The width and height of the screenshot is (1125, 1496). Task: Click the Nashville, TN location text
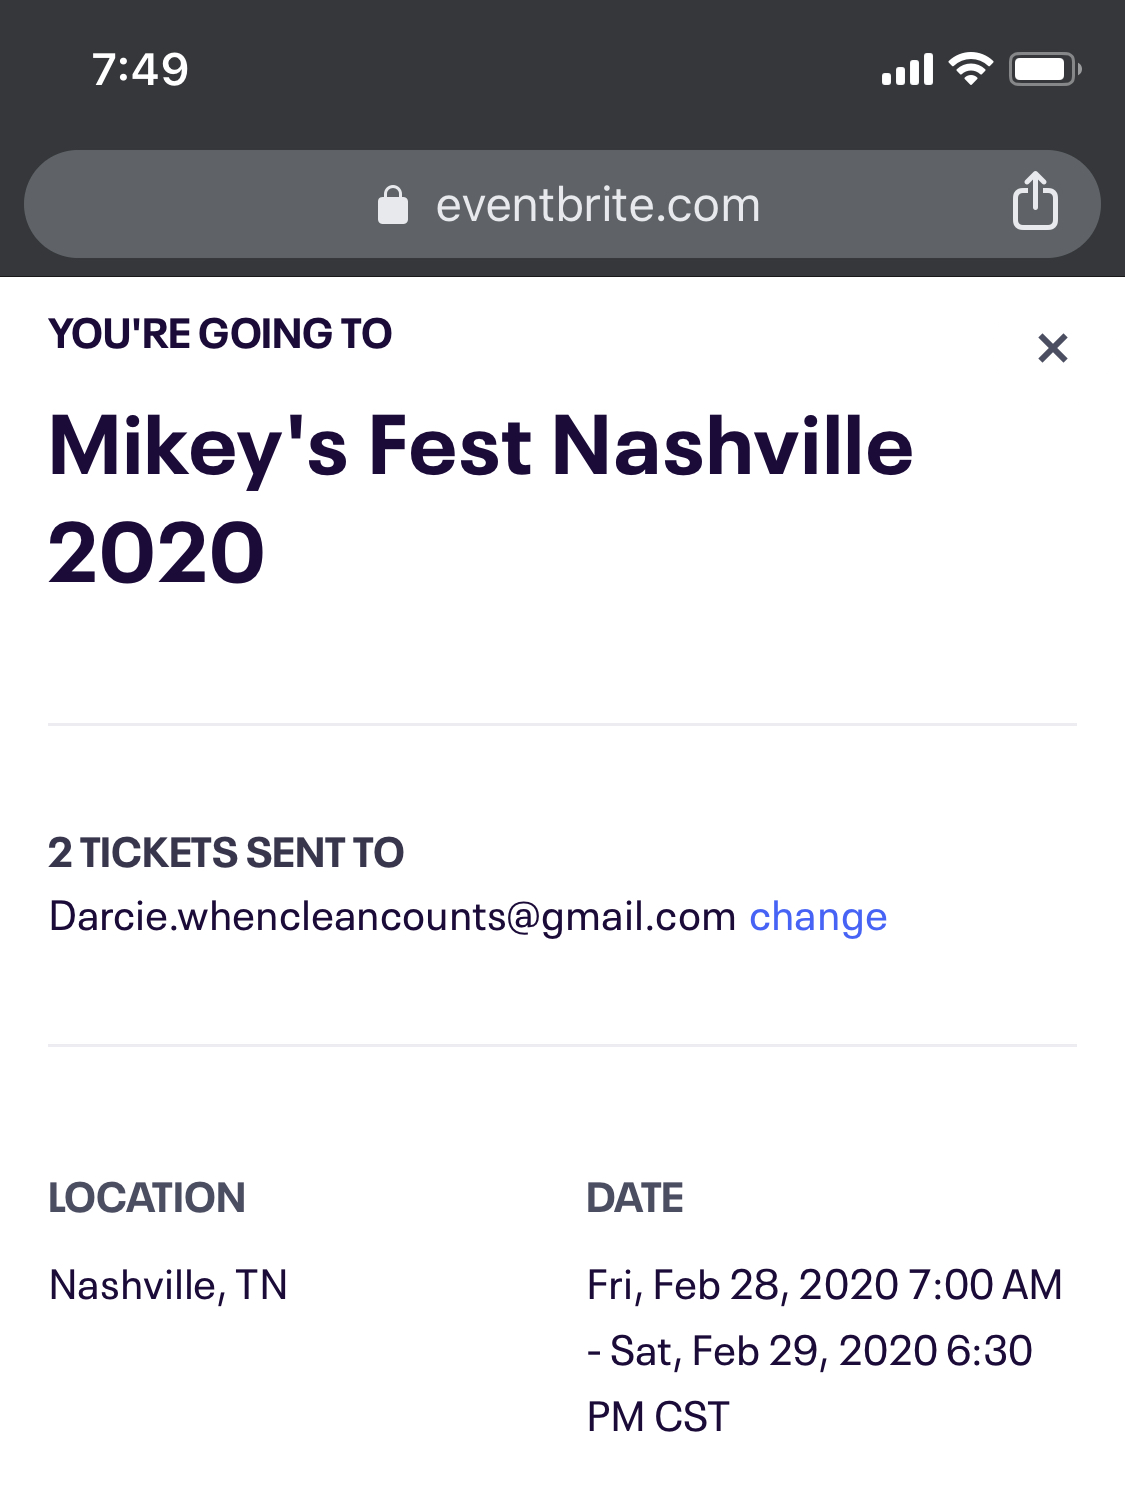pyautogui.click(x=168, y=1285)
